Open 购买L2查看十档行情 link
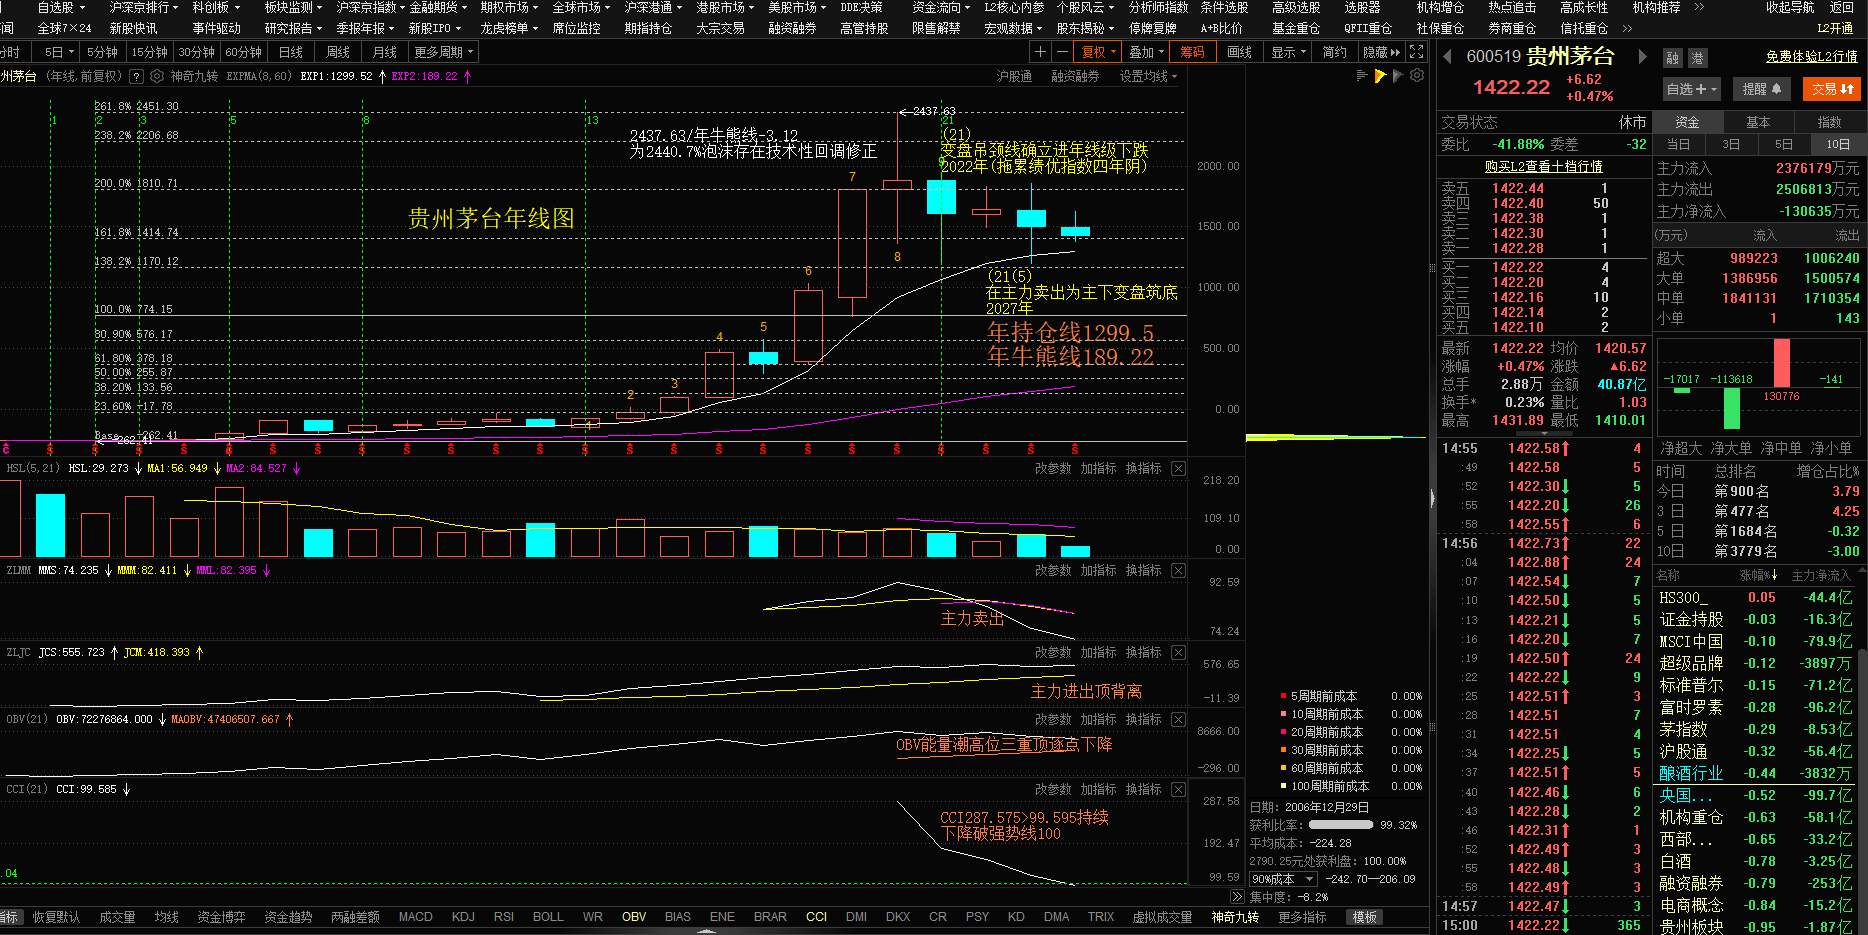Screen dimensions: 1868x935 coord(1543,167)
